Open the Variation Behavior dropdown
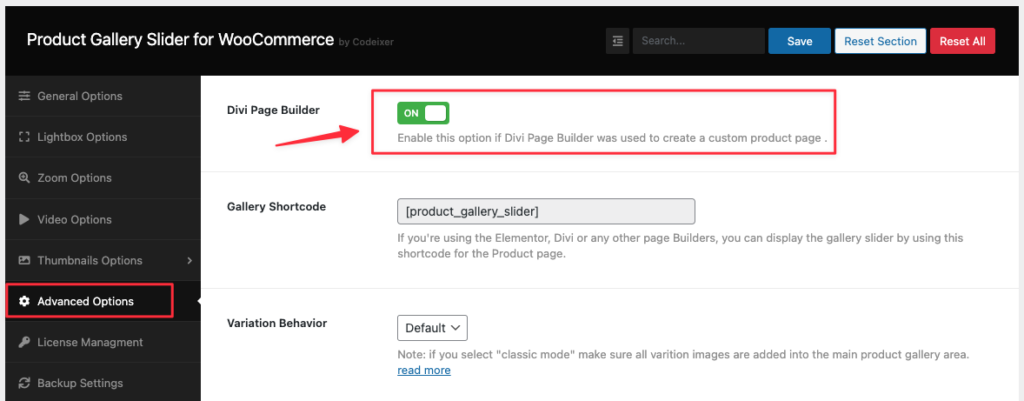This screenshot has width=1024, height=401. pyautogui.click(x=432, y=328)
